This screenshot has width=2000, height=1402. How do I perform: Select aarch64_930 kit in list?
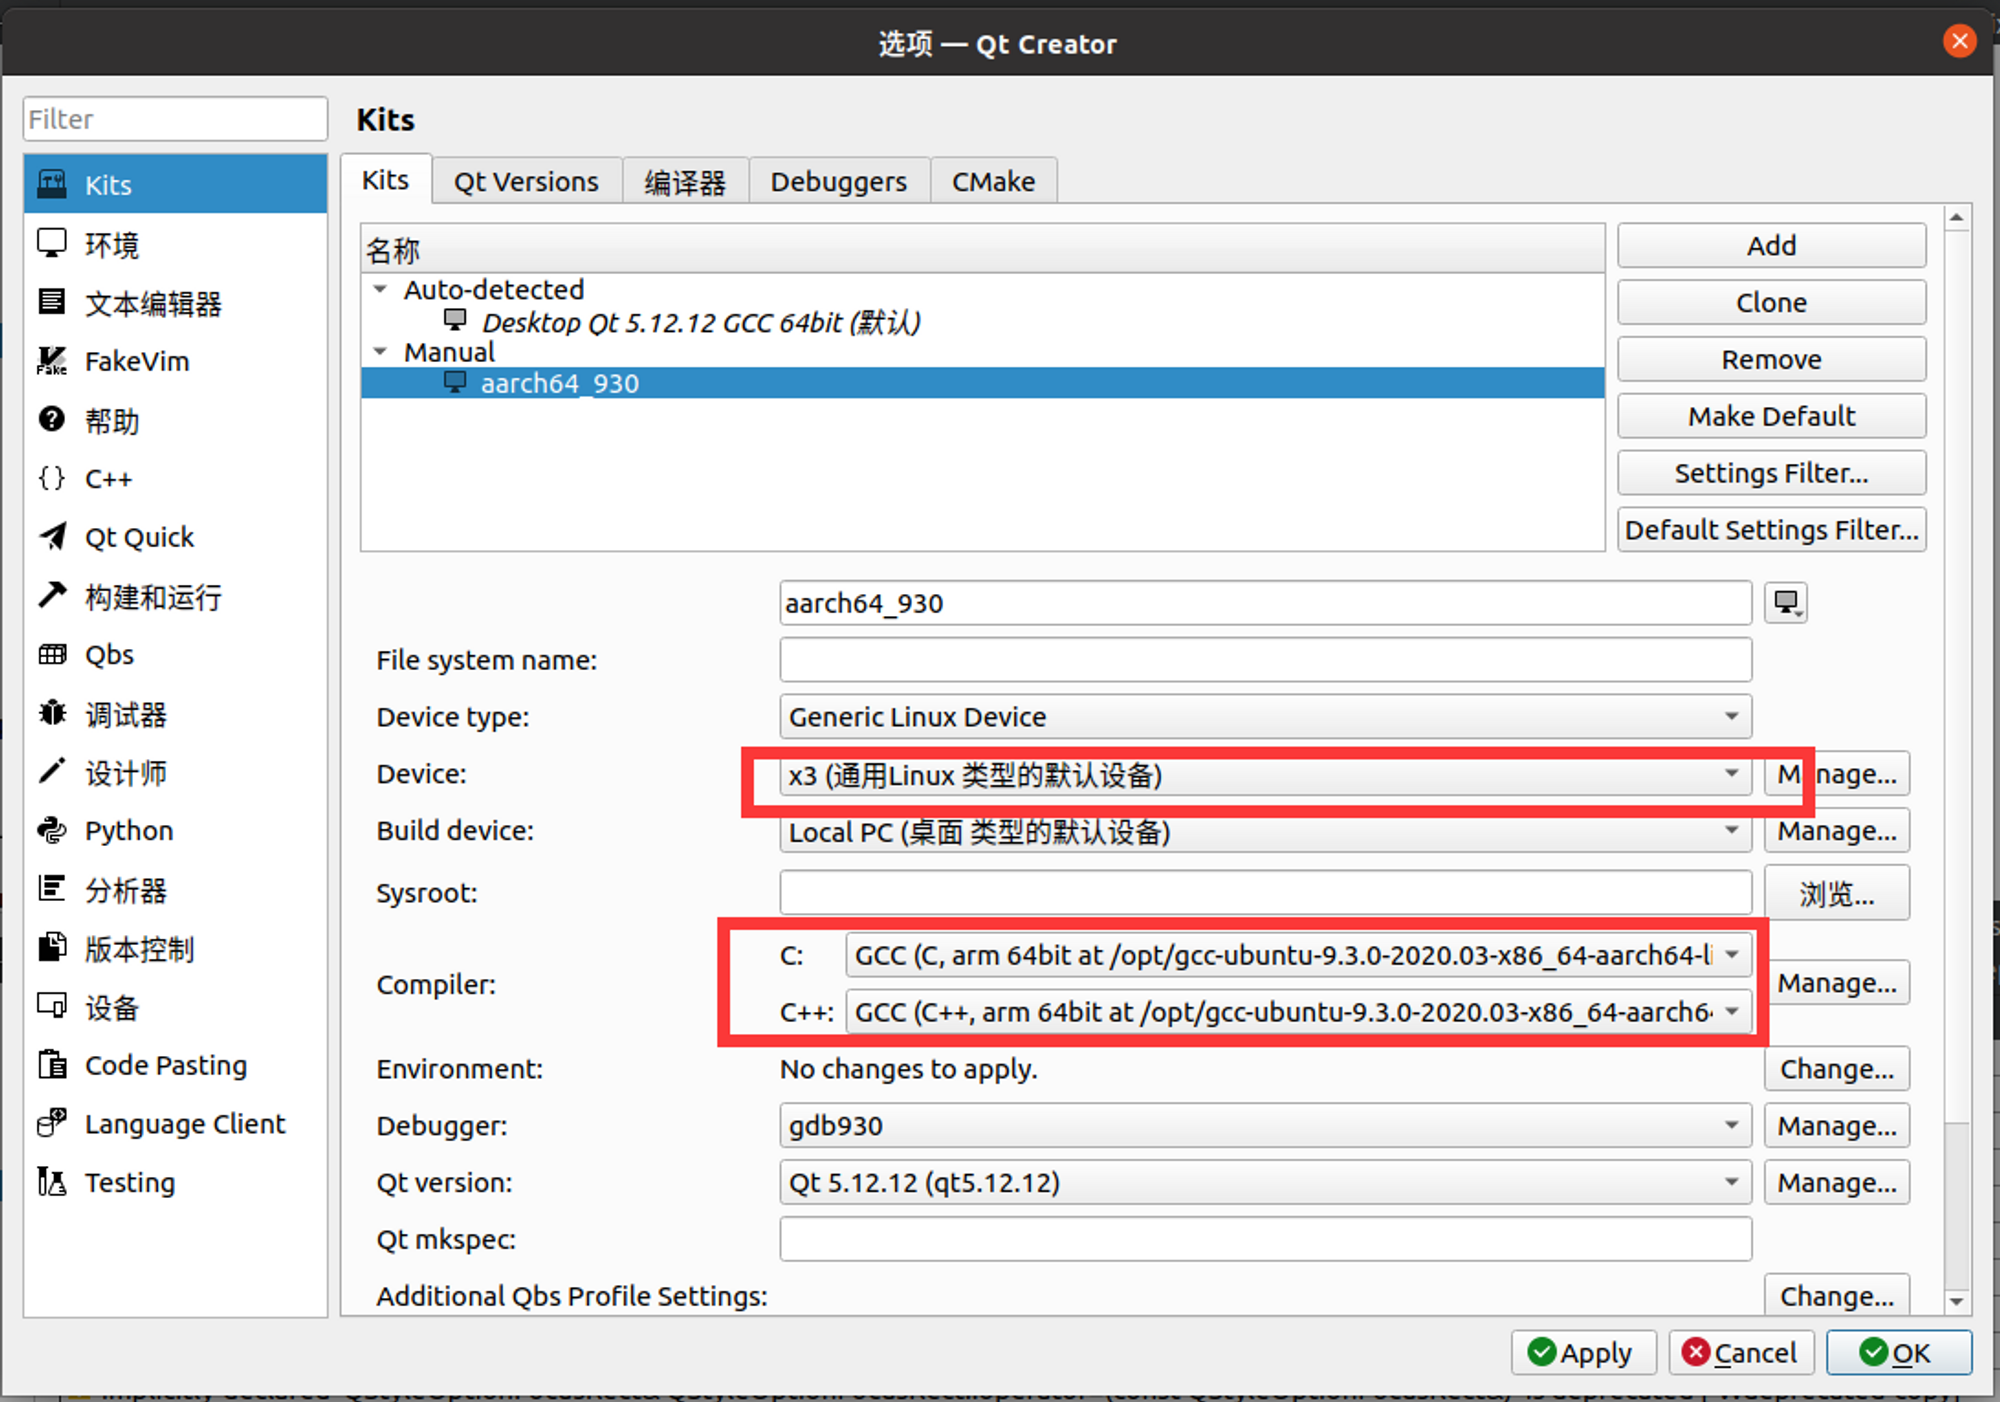(x=983, y=383)
